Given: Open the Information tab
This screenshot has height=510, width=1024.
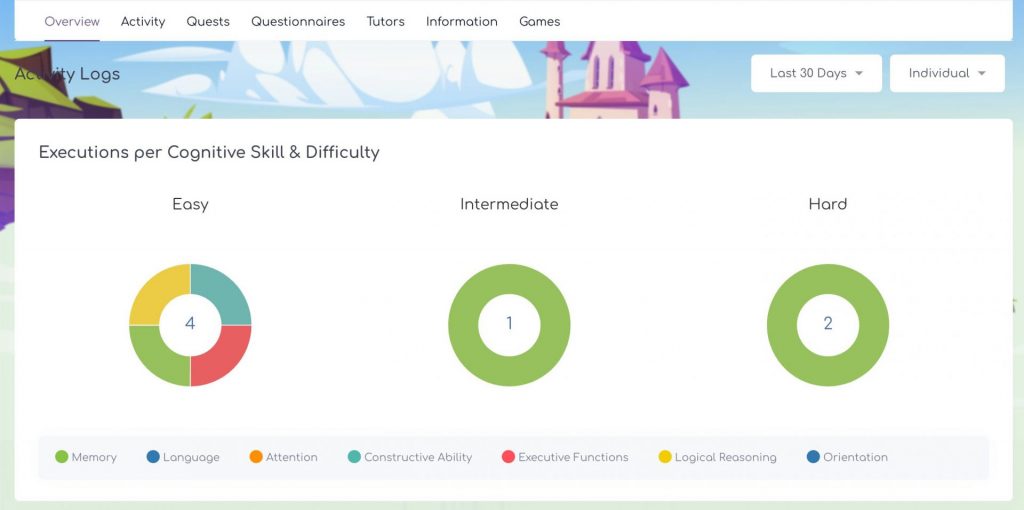Looking at the screenshot, I should [x=461, y=21].
